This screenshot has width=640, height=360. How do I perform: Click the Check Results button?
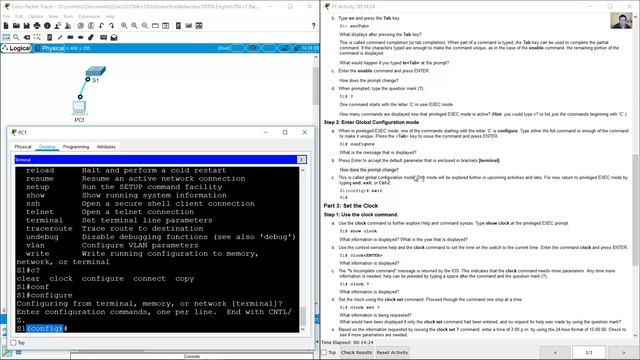point(356,352)
